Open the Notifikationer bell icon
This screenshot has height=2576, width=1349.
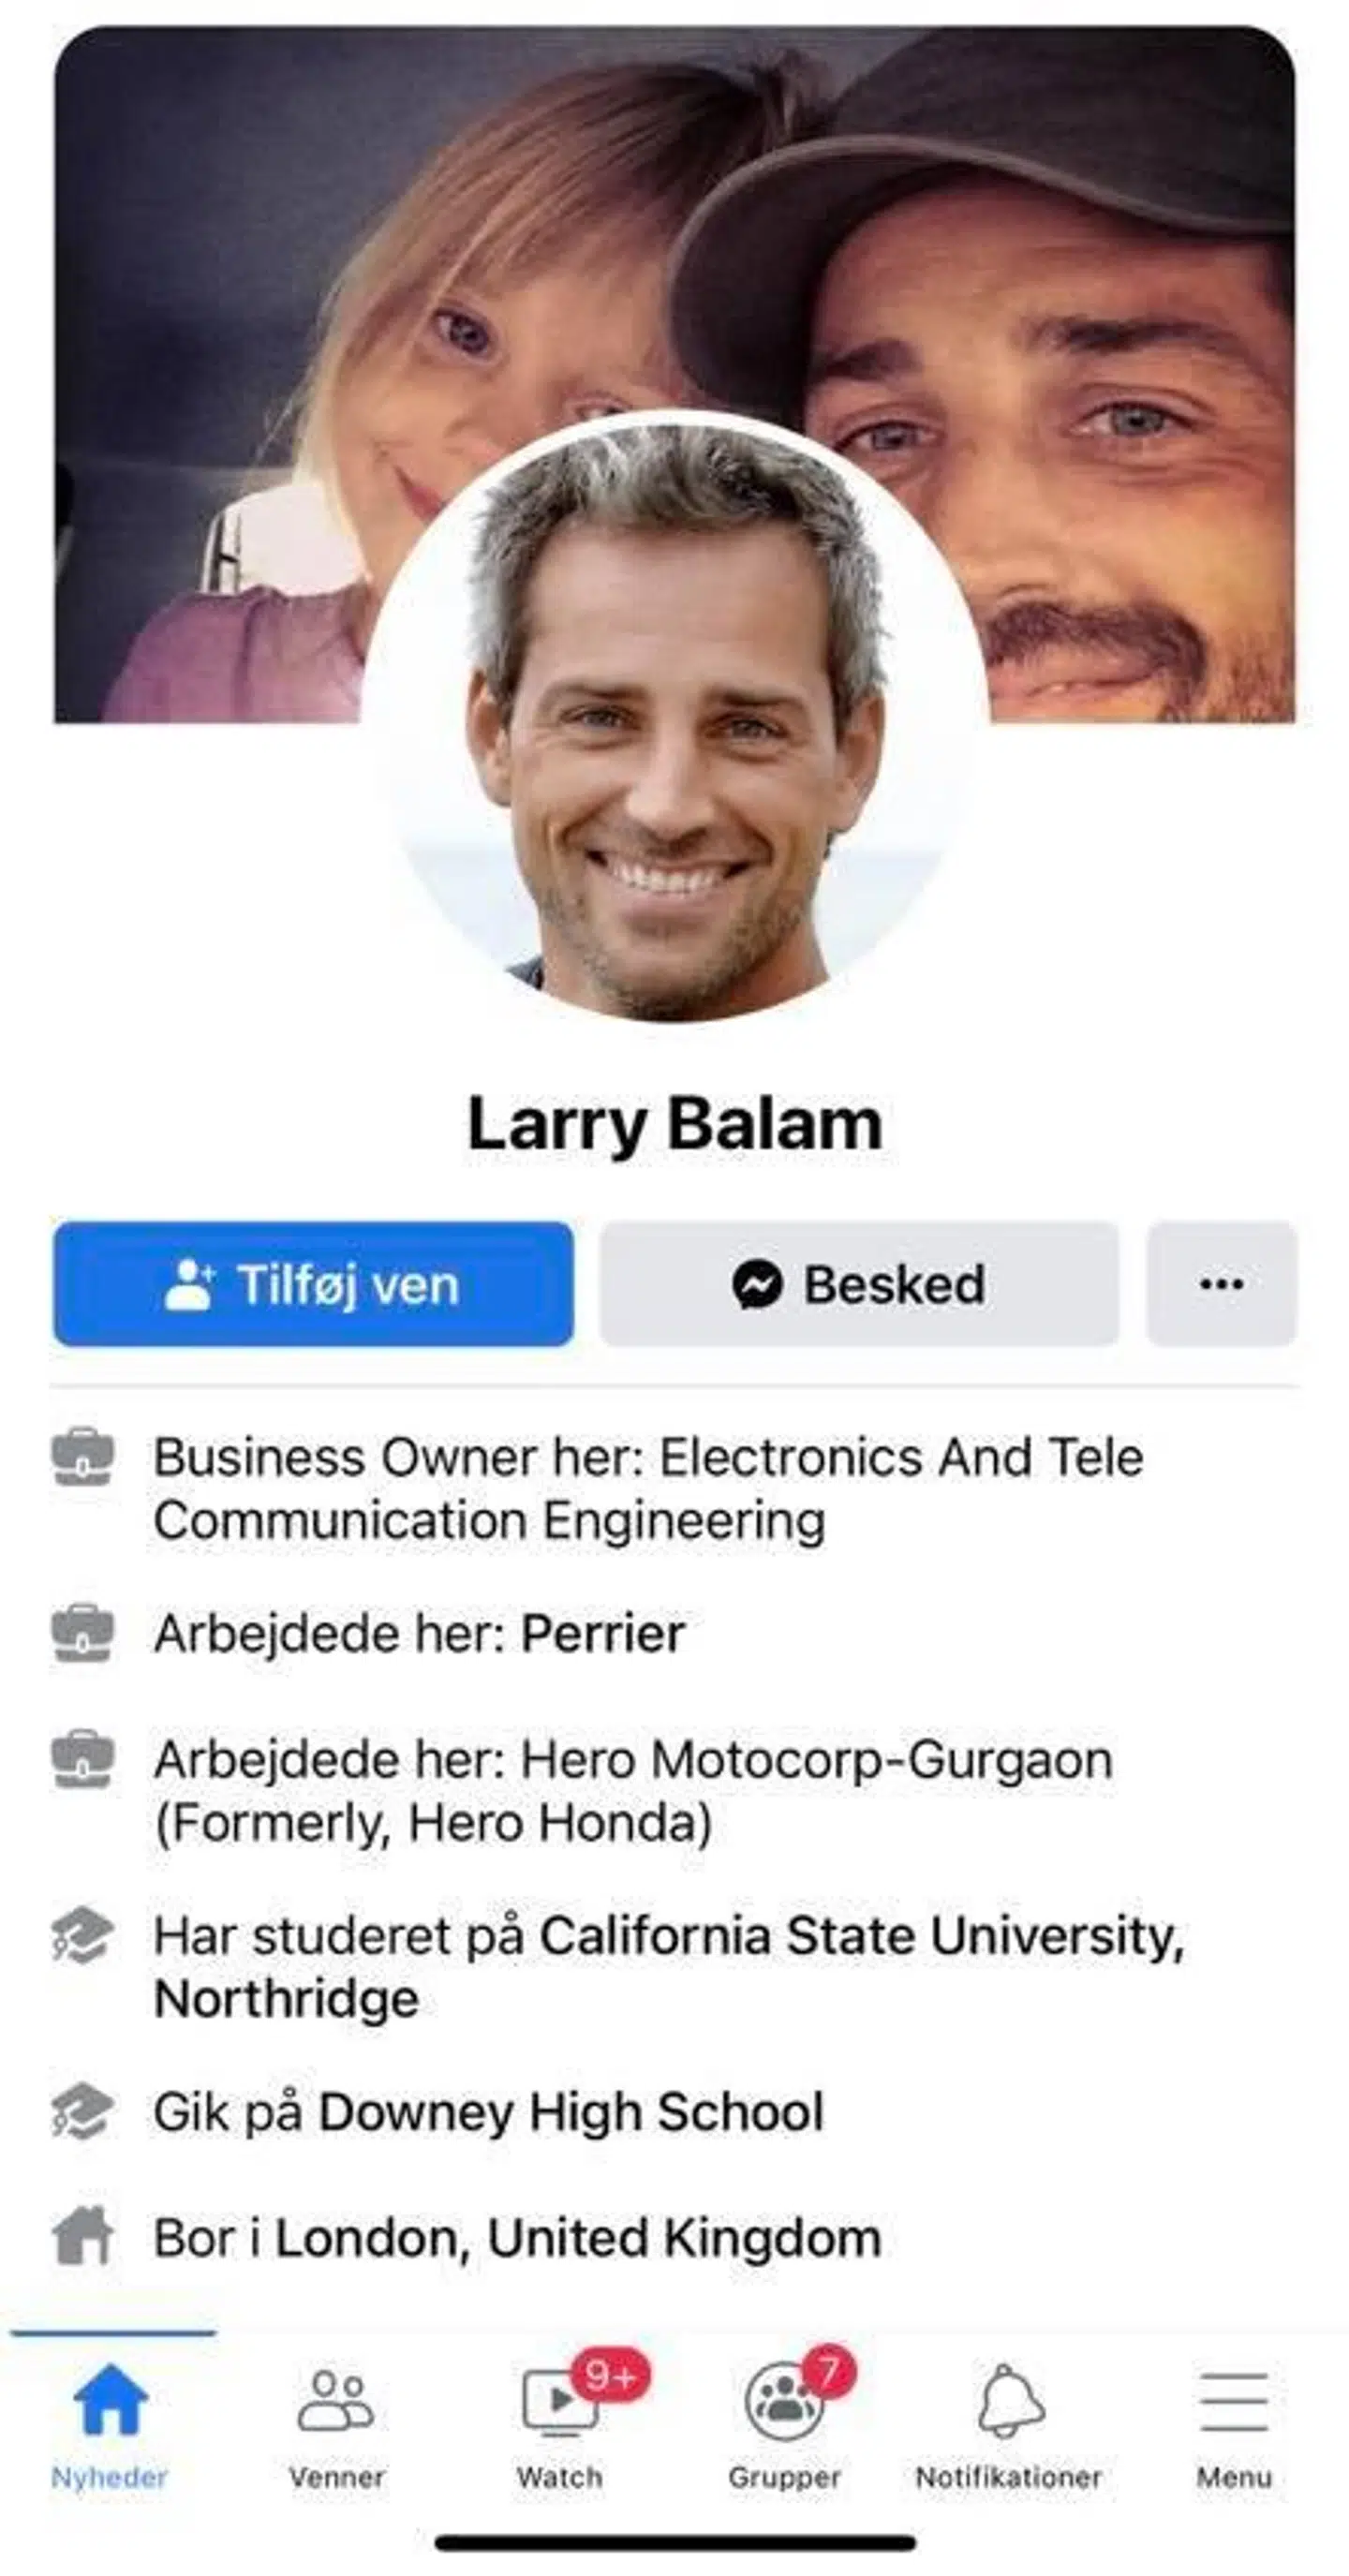click(x=1010, y=2400)
